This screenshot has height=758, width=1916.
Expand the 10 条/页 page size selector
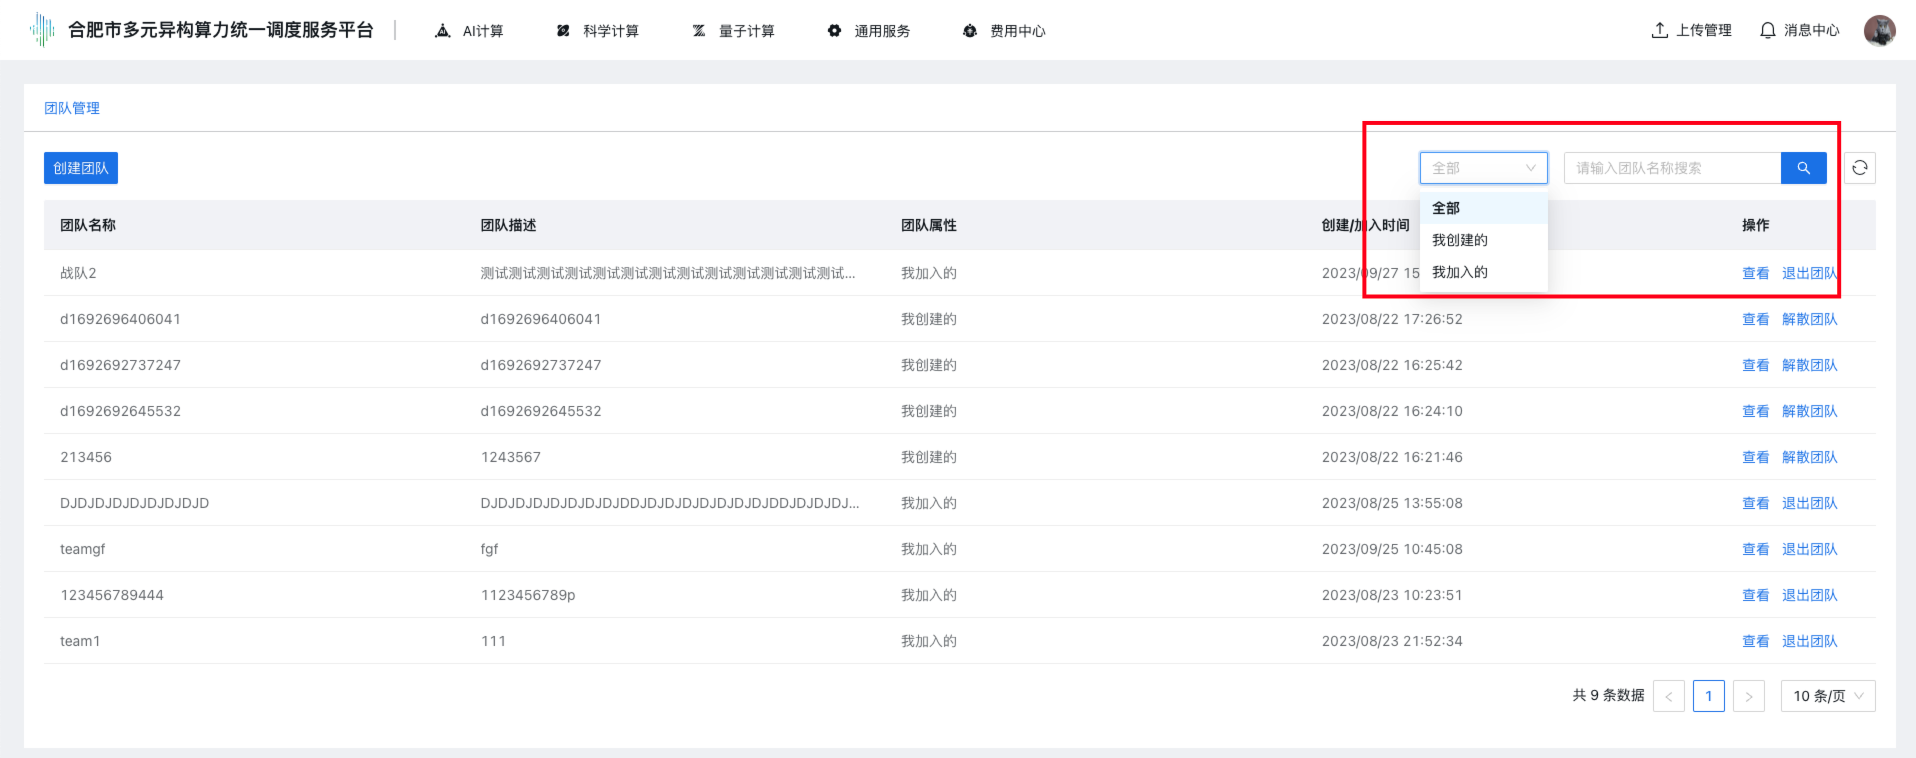[1827, 696]
